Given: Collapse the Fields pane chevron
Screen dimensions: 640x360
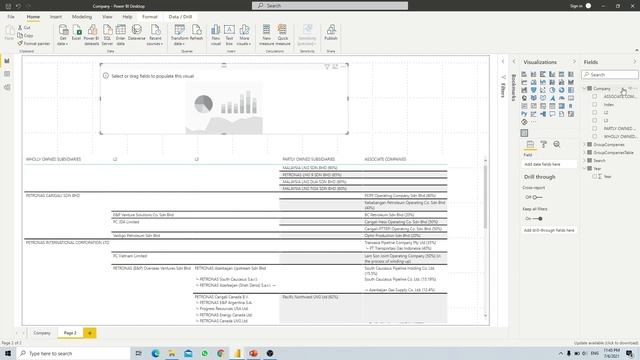Looking at the screenshot, I should (634, 62).
